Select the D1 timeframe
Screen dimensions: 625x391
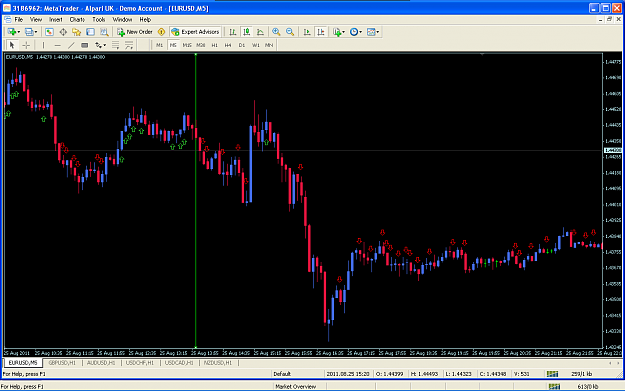coord(242,45)
